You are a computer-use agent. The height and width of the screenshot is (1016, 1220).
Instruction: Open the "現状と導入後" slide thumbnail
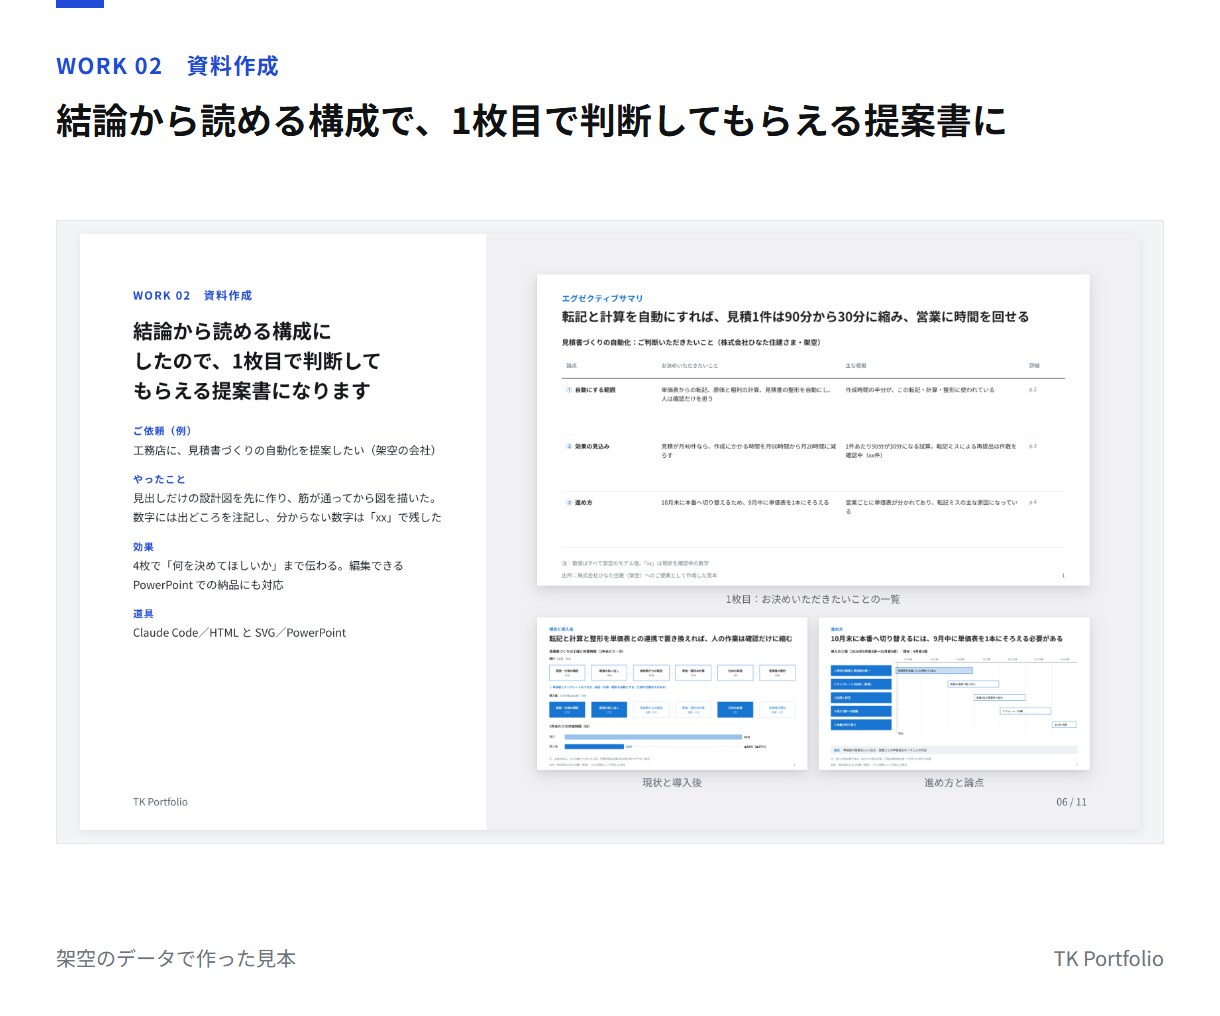click(x=672, y=694)
